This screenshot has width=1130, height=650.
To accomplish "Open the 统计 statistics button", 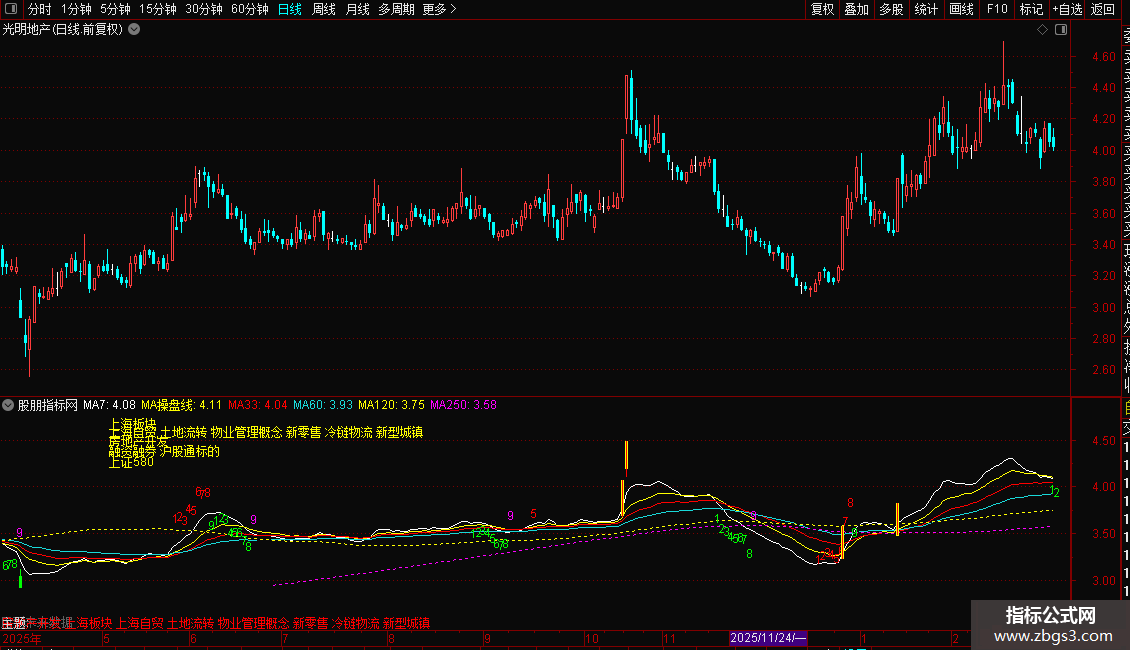I will [926, 9].
